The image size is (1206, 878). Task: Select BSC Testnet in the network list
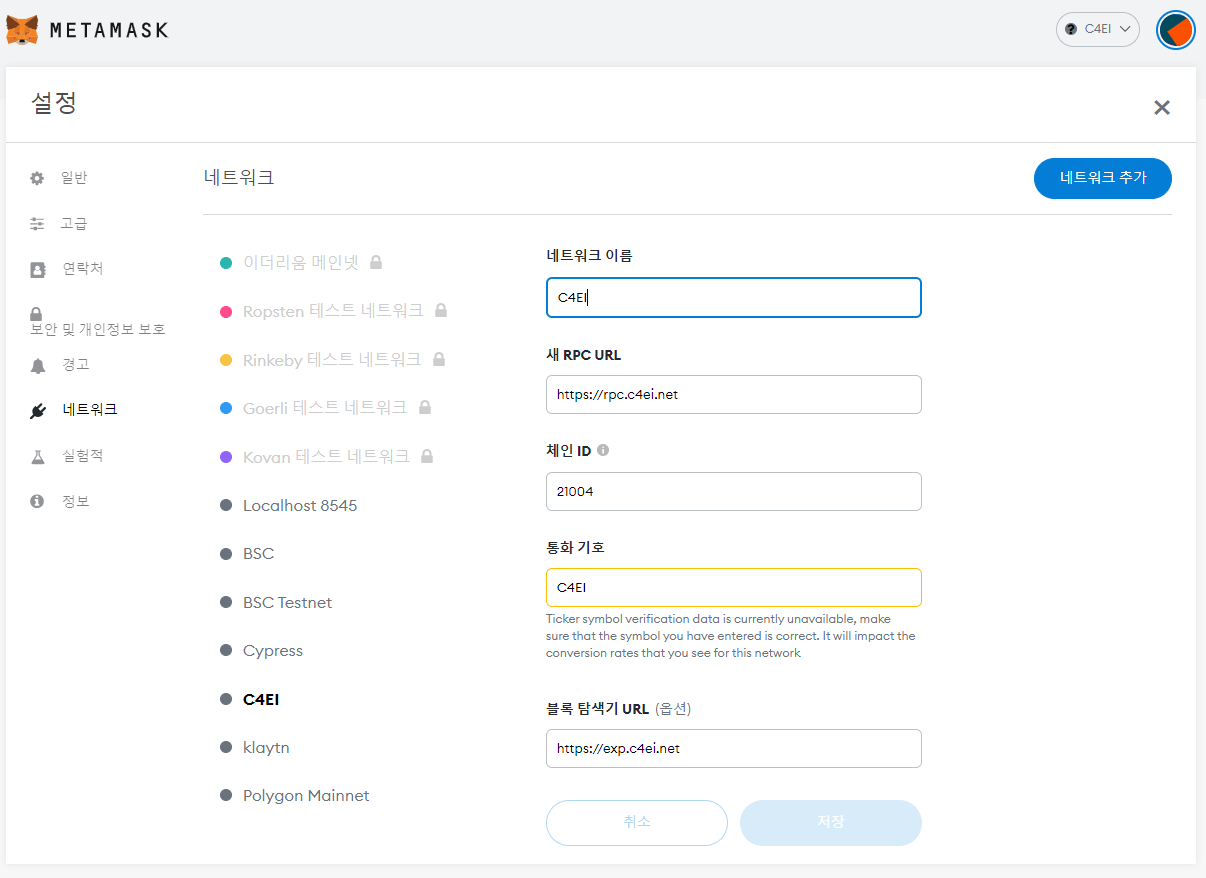click(x=287, y=602)
